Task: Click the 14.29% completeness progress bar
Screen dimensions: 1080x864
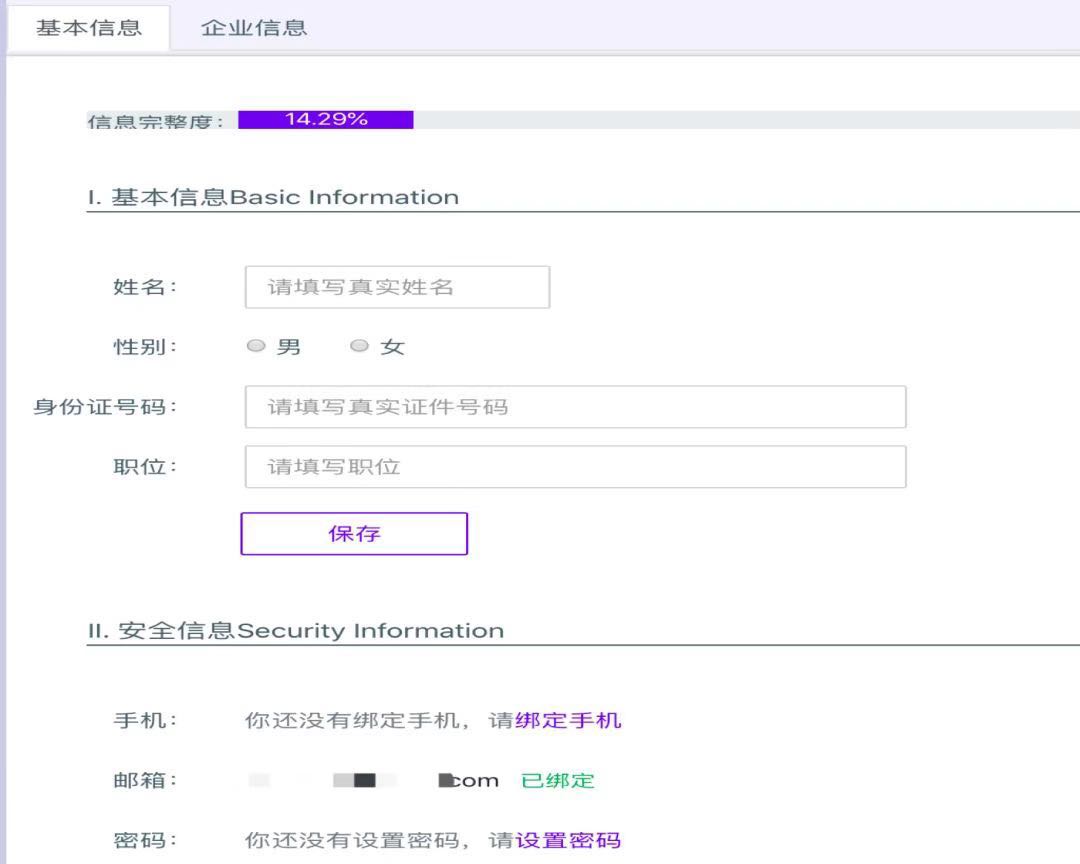Action: point(326,120)
